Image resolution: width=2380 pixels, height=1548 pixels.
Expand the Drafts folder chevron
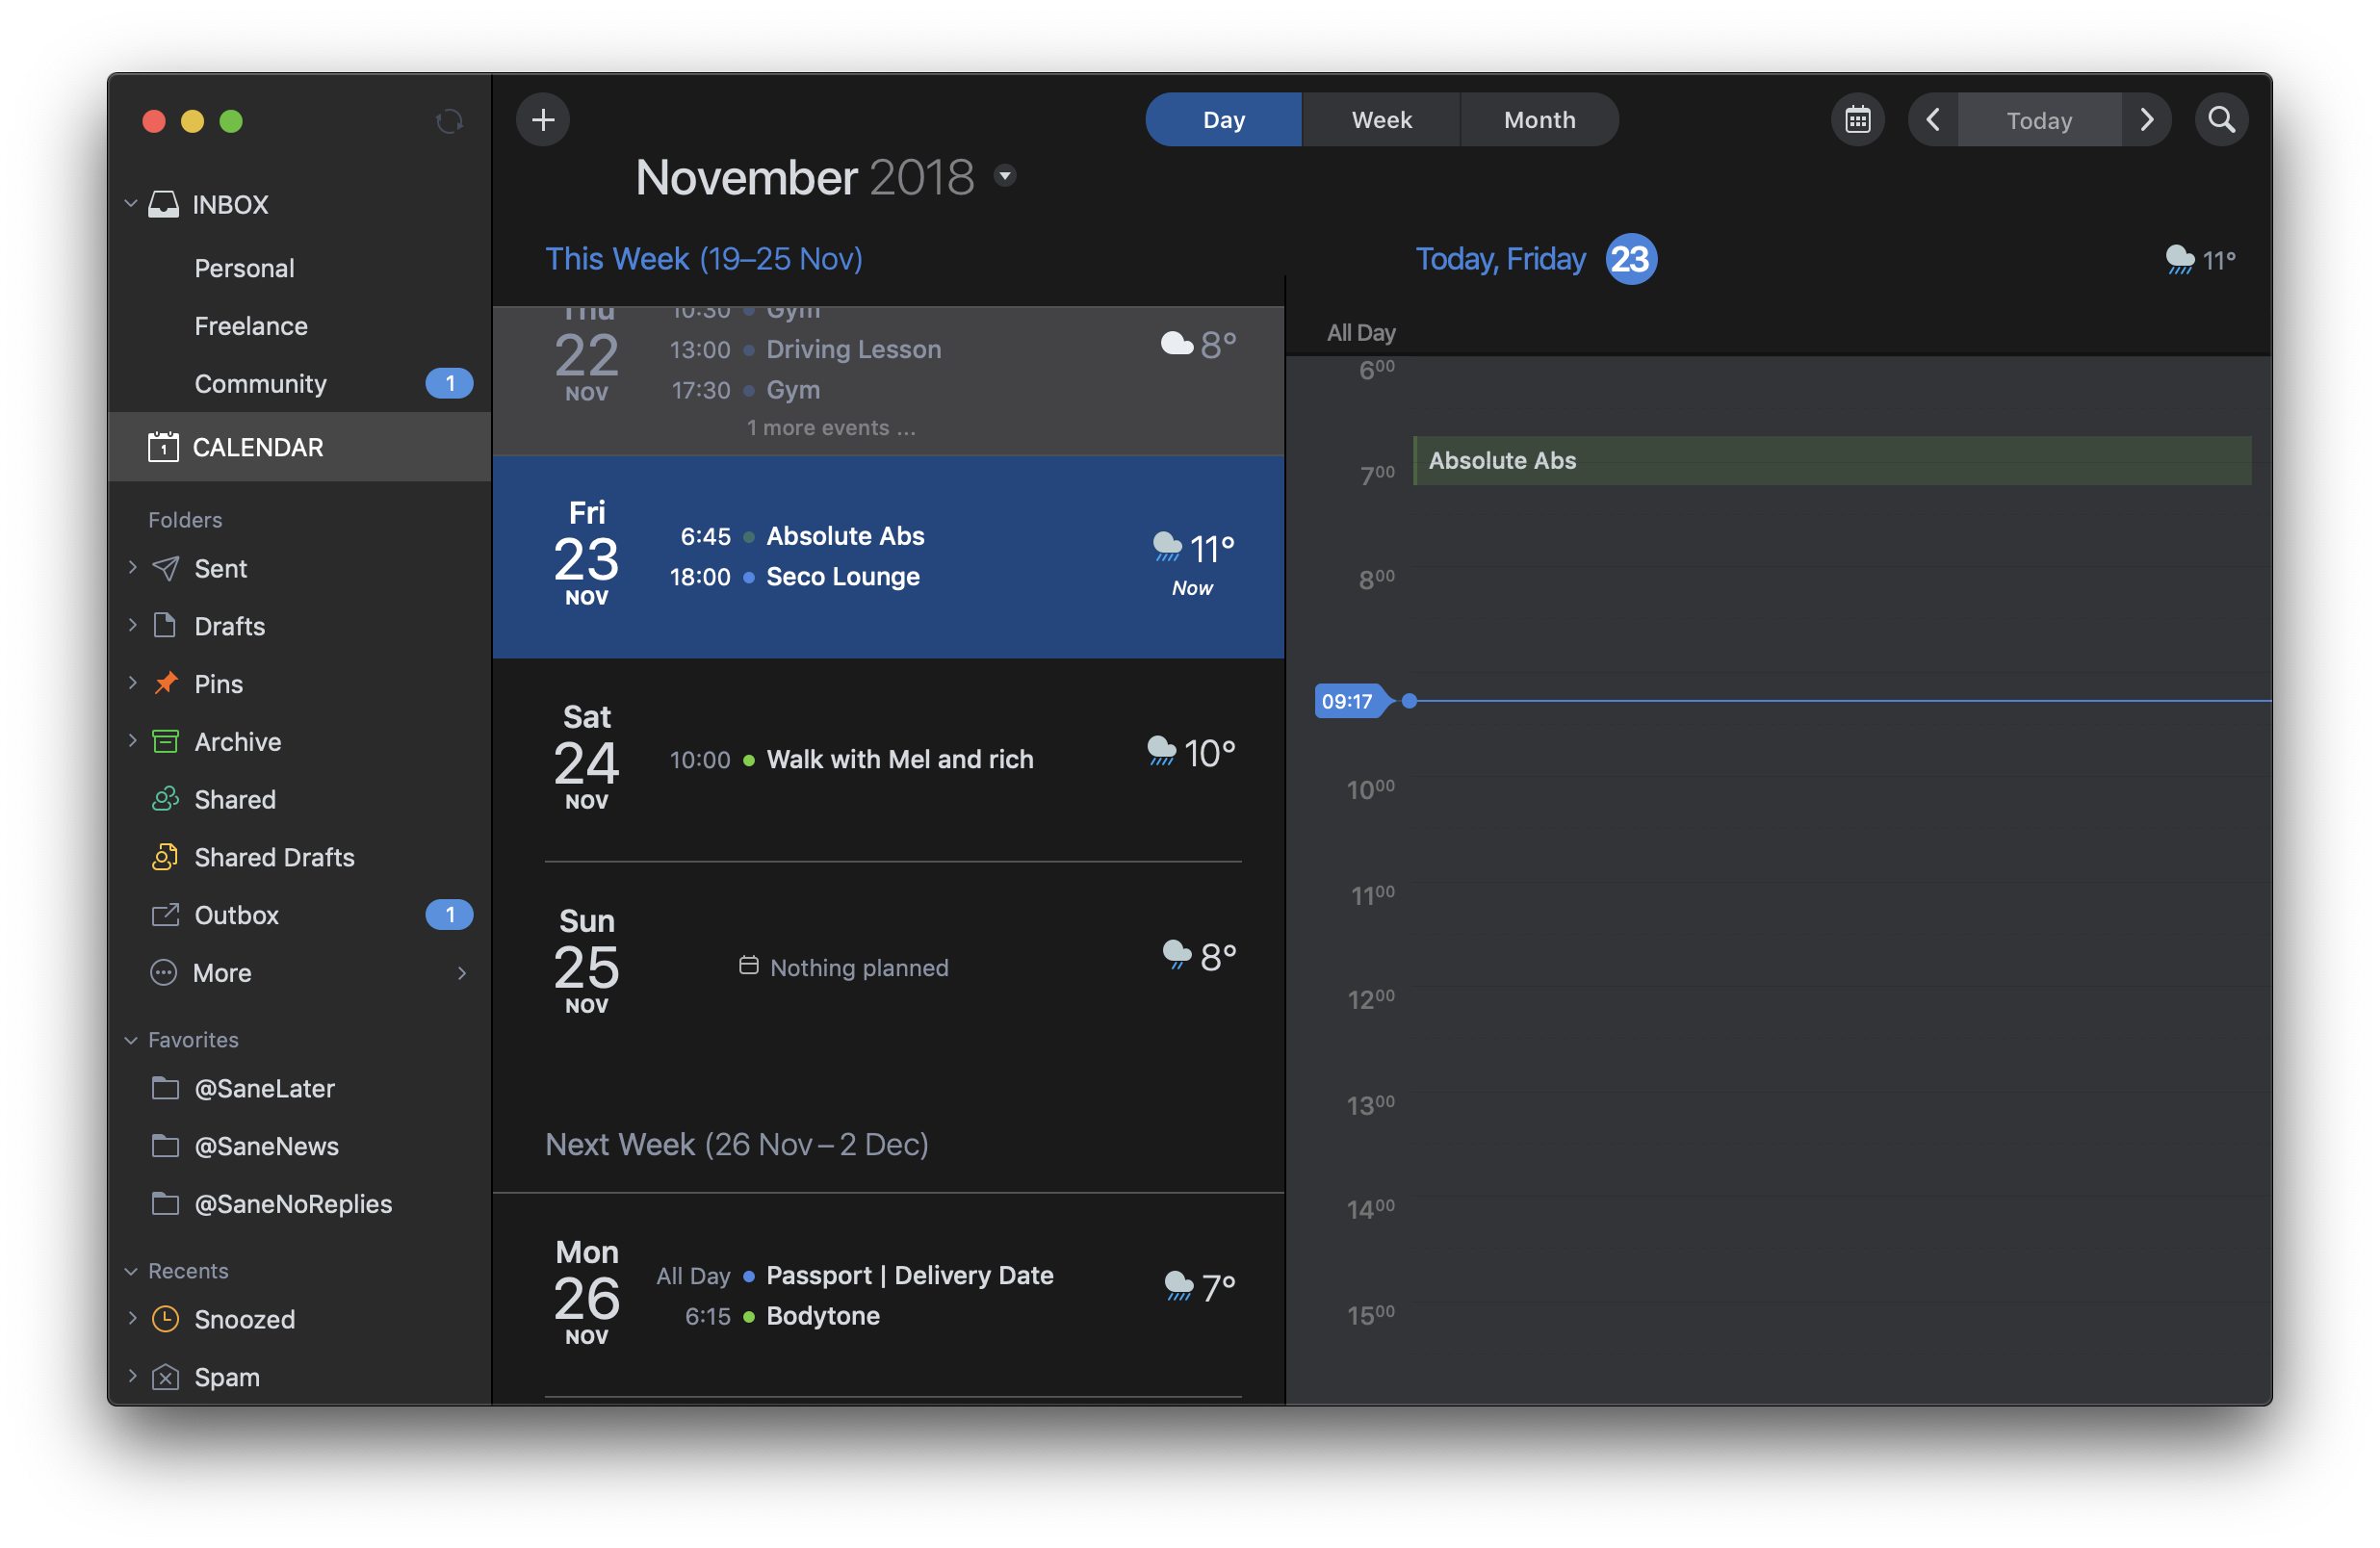click(x=132, y=626)
